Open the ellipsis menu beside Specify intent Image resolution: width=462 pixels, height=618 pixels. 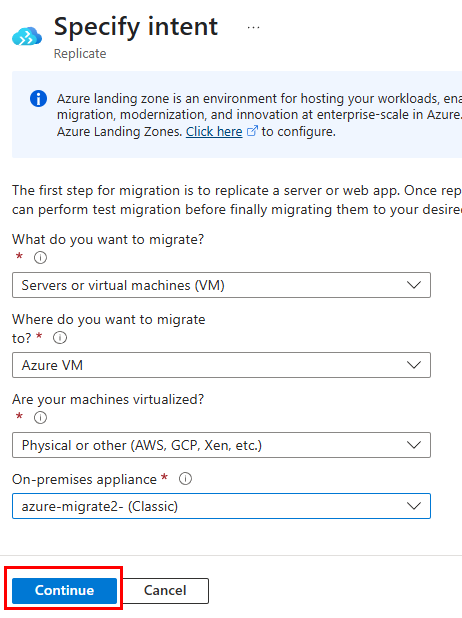point(253,28)
